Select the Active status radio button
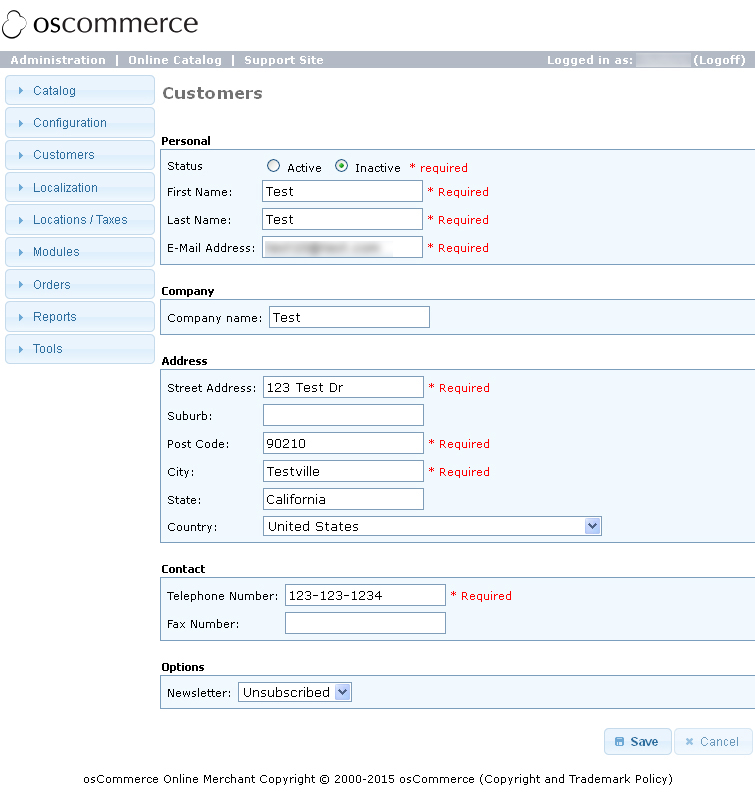755x795 pixels. click(274, 167)
